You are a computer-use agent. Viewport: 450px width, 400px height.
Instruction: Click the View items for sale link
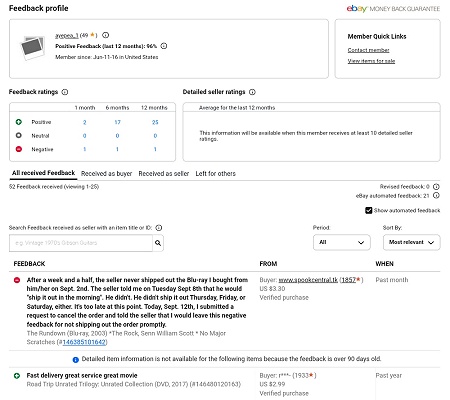(x=371, y=61)
